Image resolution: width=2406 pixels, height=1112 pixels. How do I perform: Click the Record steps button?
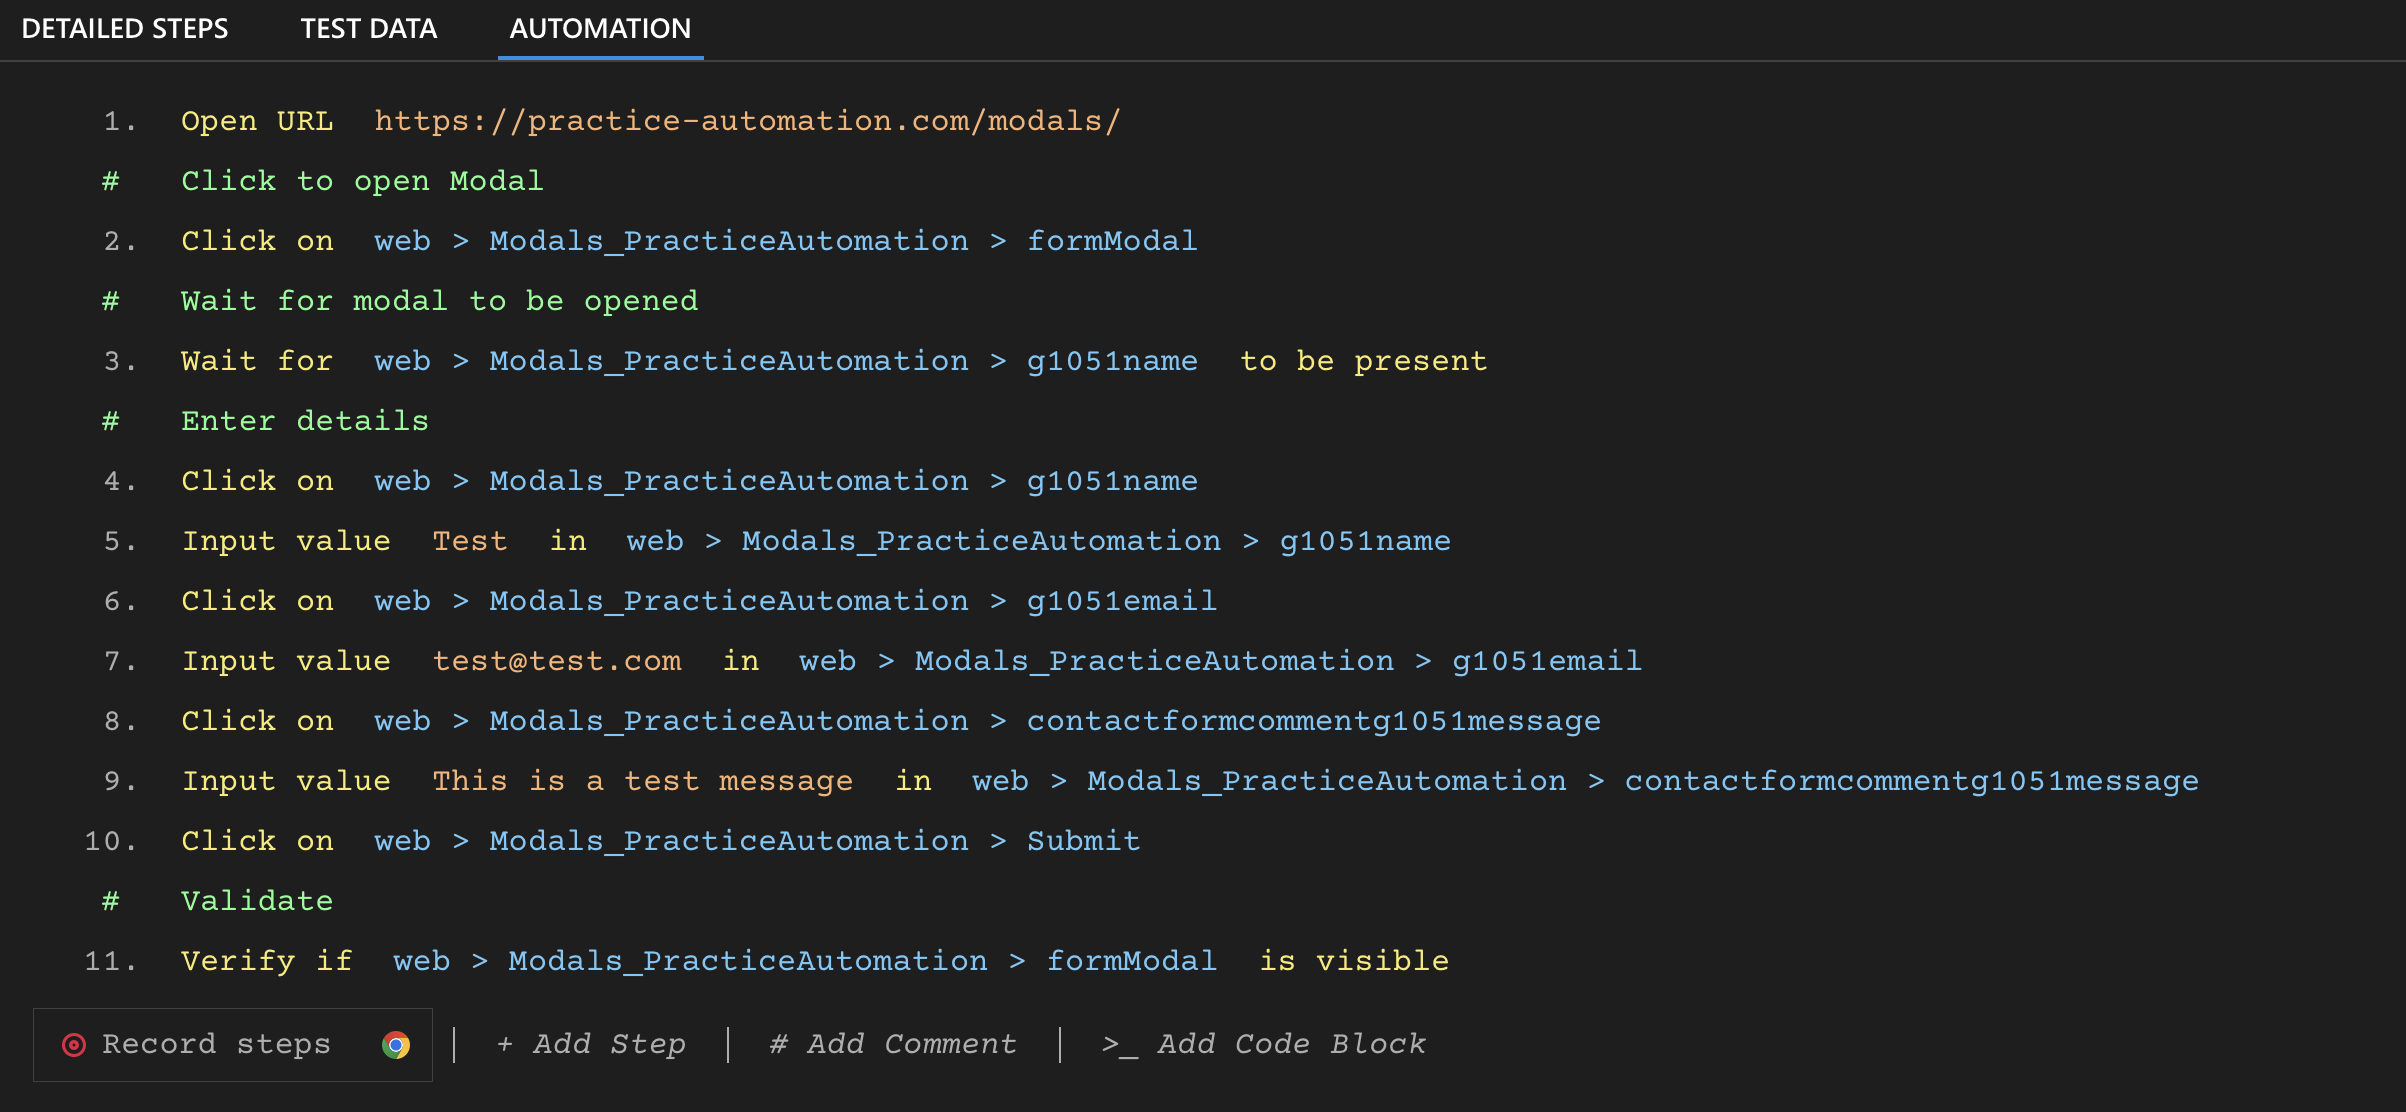tap(216, 1045)
